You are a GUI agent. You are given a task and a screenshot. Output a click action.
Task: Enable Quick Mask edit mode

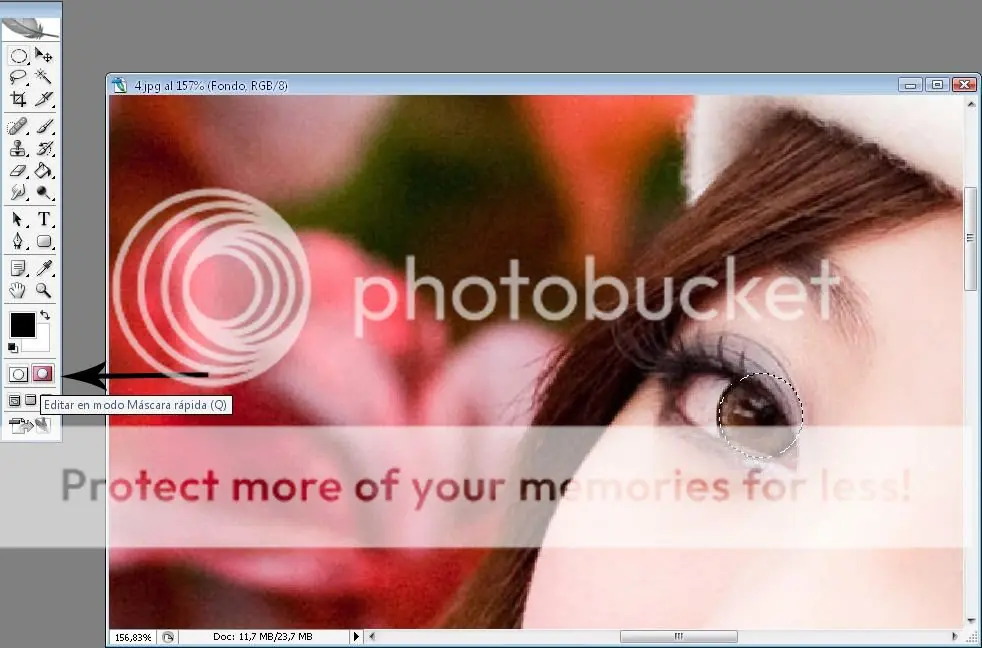click(x=43, y=374)
